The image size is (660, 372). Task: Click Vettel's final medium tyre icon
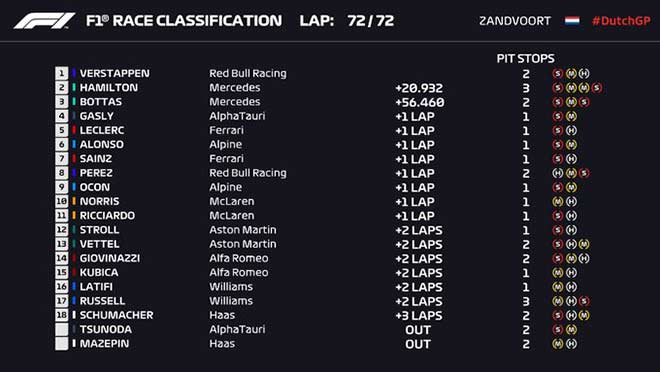pos(584,244)
